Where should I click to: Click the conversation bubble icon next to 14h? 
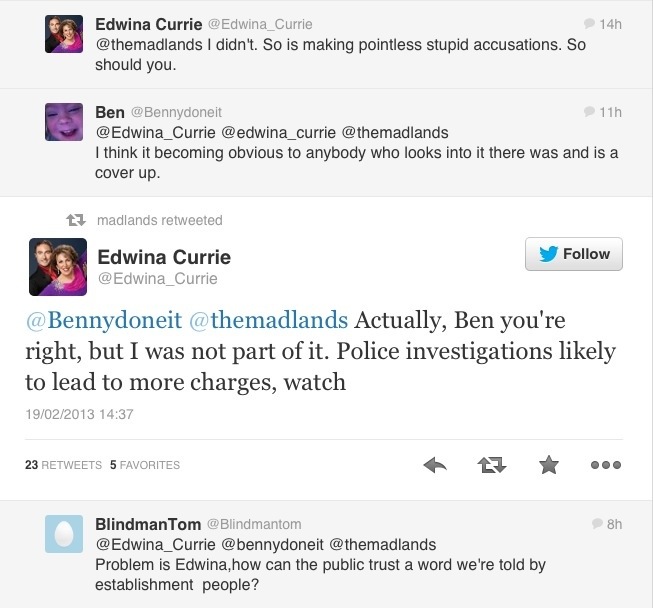point(589,23)
